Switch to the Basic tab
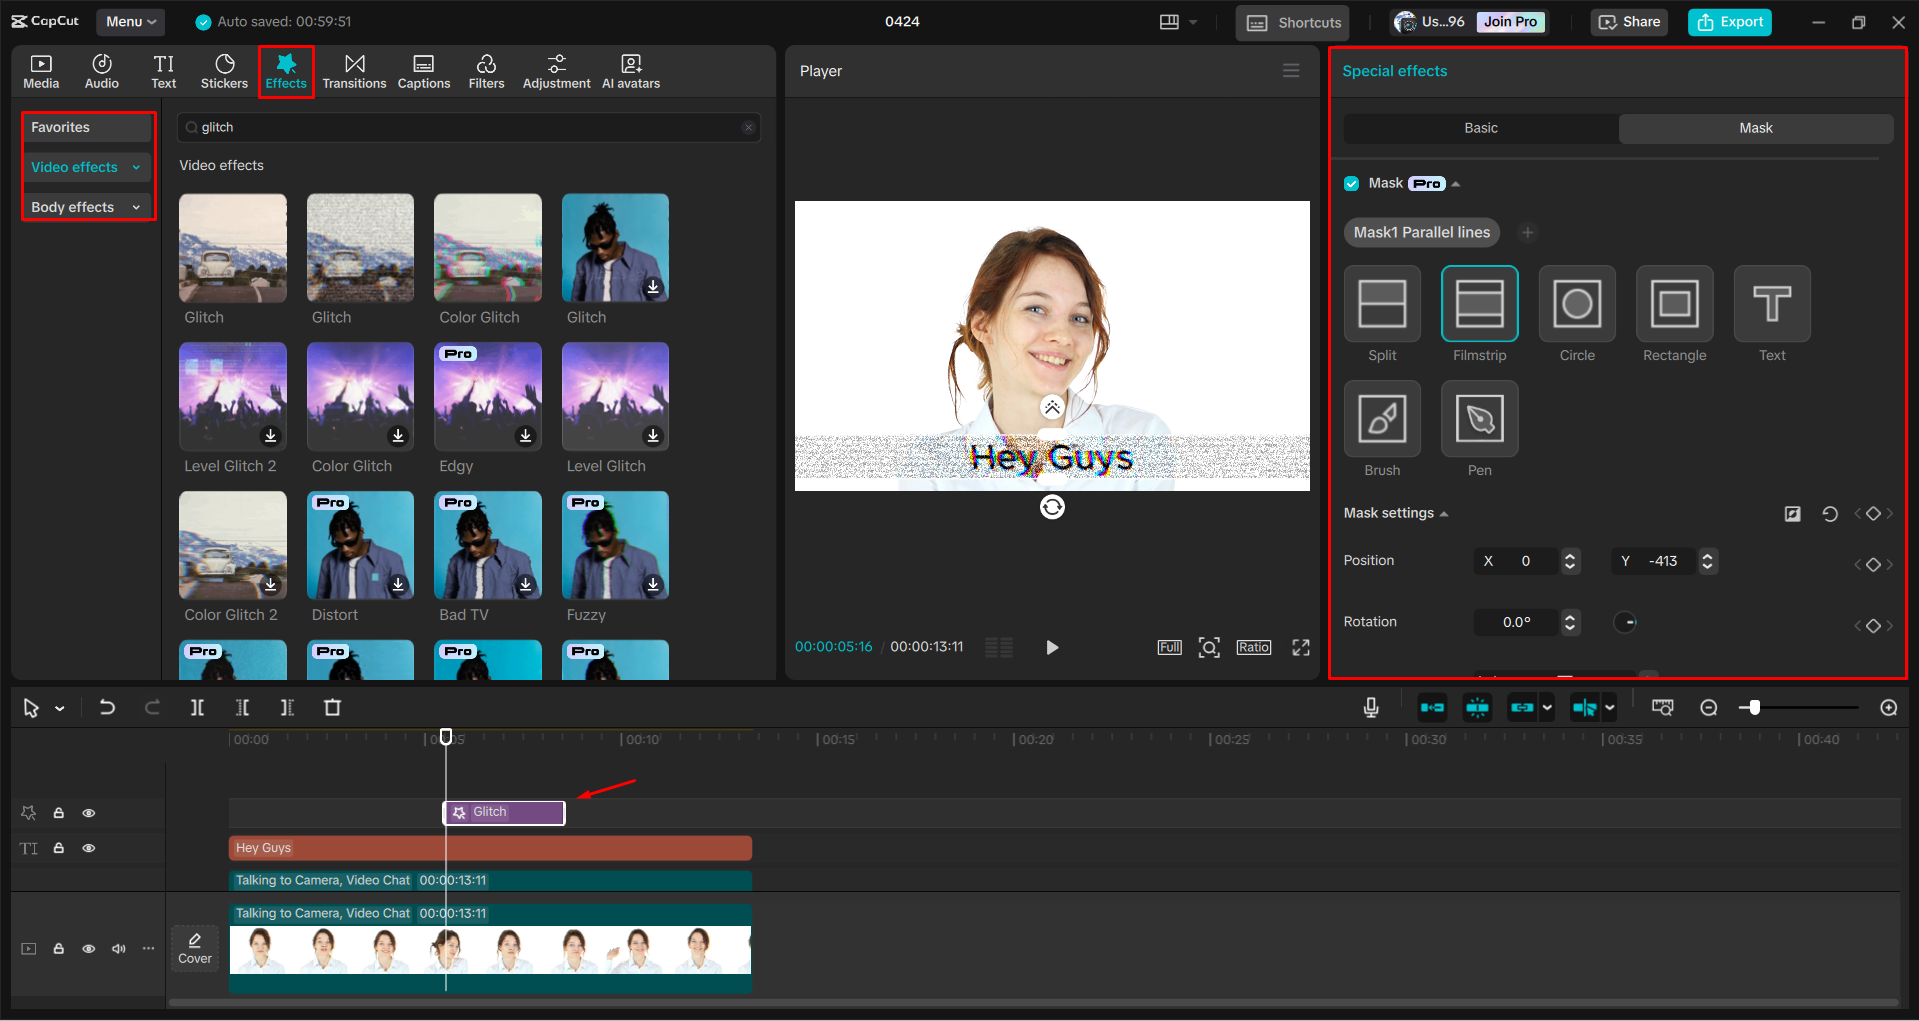Screen dimensions: 1919x1021 1480,128
